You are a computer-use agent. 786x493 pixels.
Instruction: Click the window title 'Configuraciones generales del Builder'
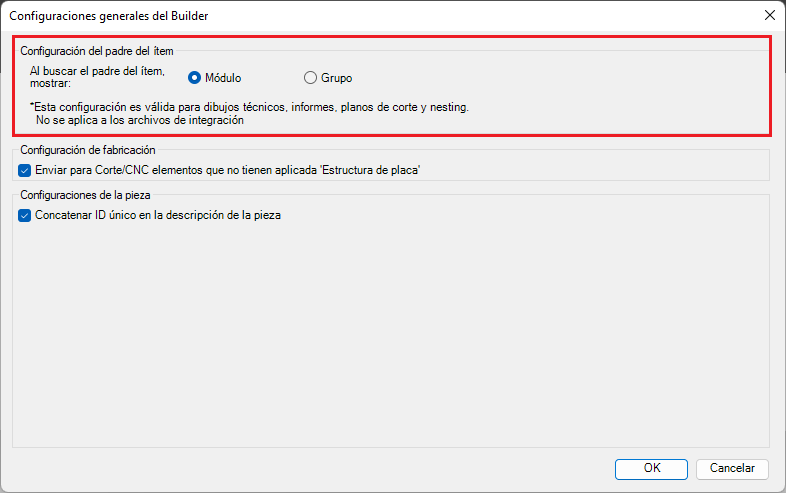109,16
